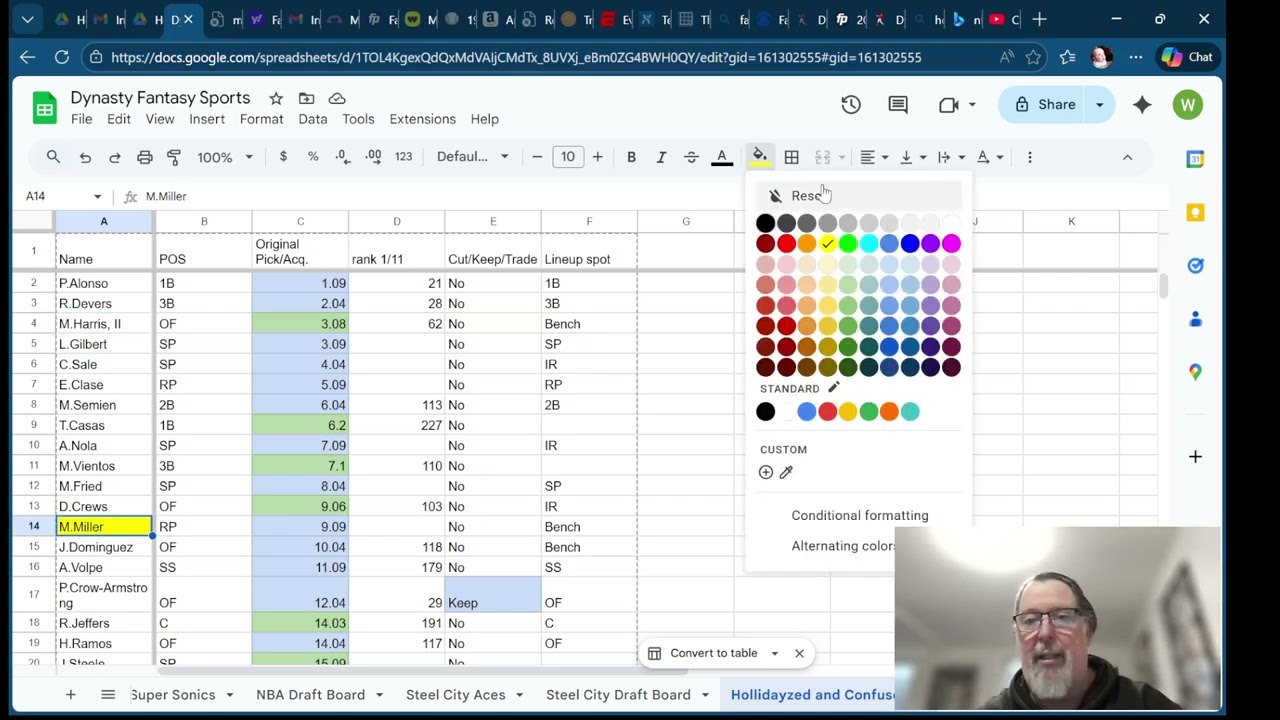Format cells as currency

[x=284, y=157]
